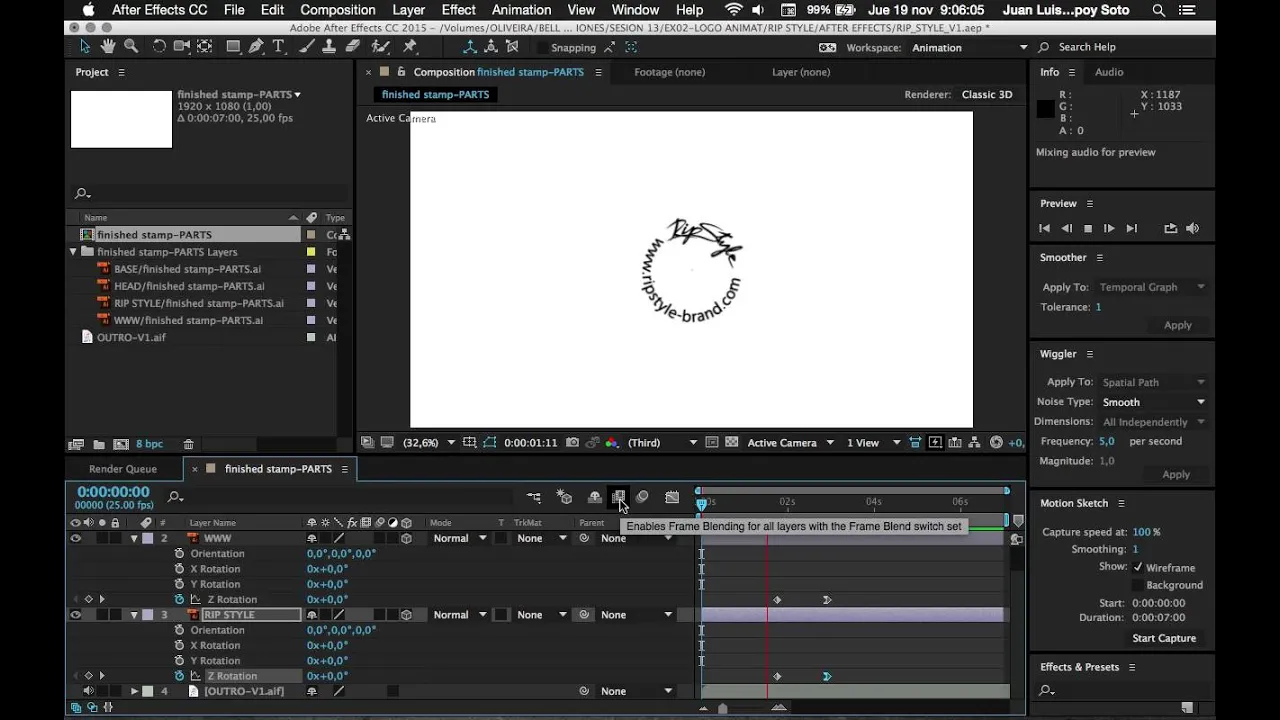The width and height of the screenshot is (1280, 720).
Task: Select the Pen tool
Action: 256,47
